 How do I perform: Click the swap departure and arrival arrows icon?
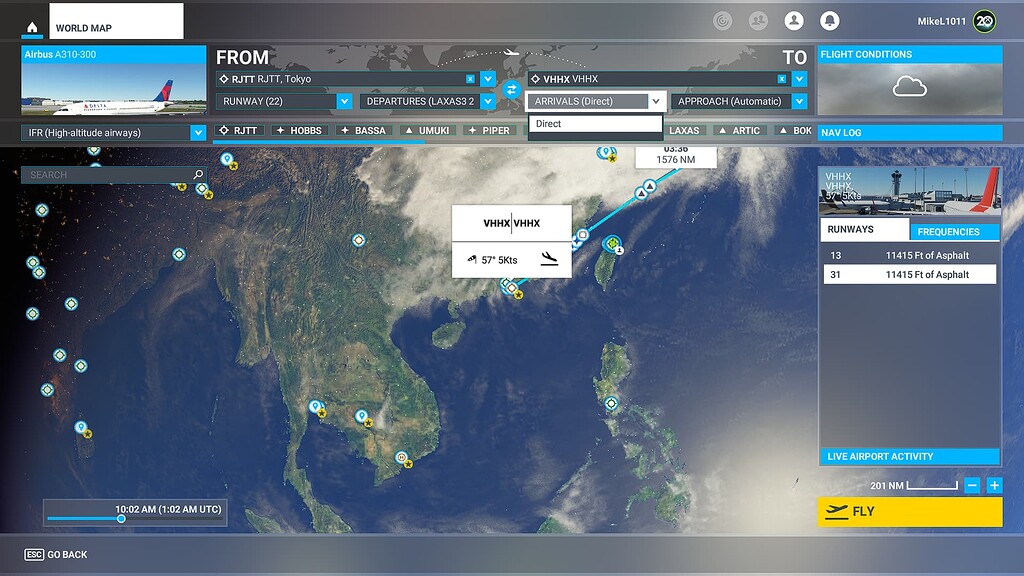[x=513, y=90]
